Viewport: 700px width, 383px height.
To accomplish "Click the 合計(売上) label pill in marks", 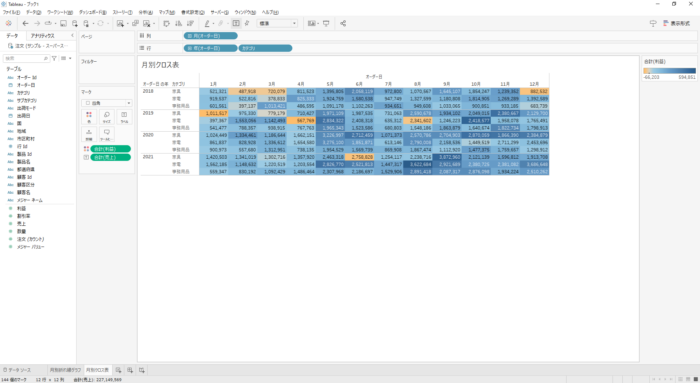I will click(110, 158).
